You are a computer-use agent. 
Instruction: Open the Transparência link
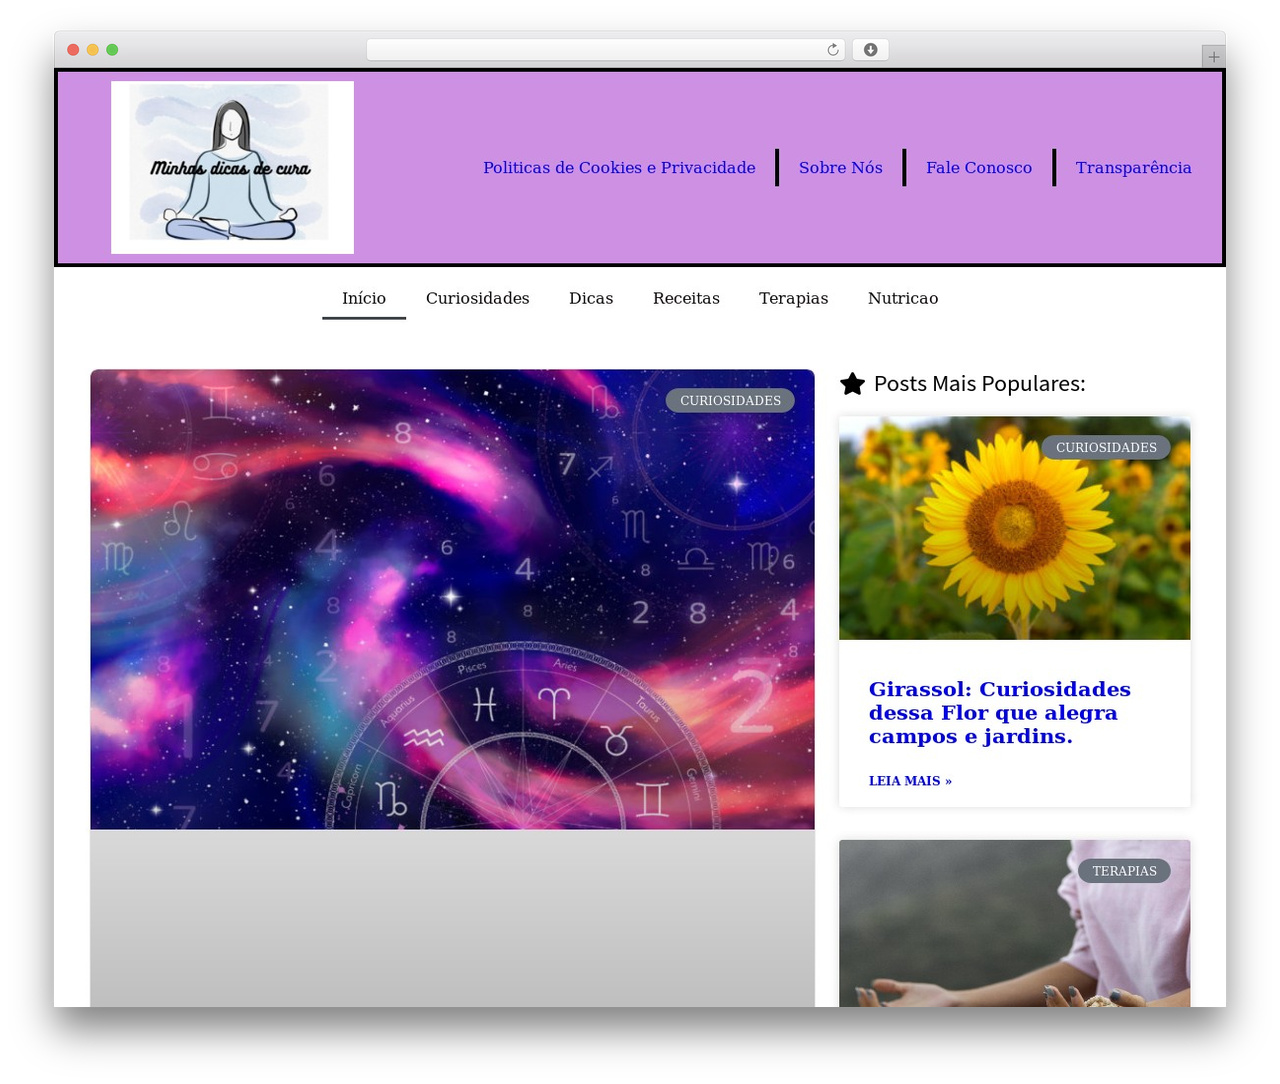1133,168
